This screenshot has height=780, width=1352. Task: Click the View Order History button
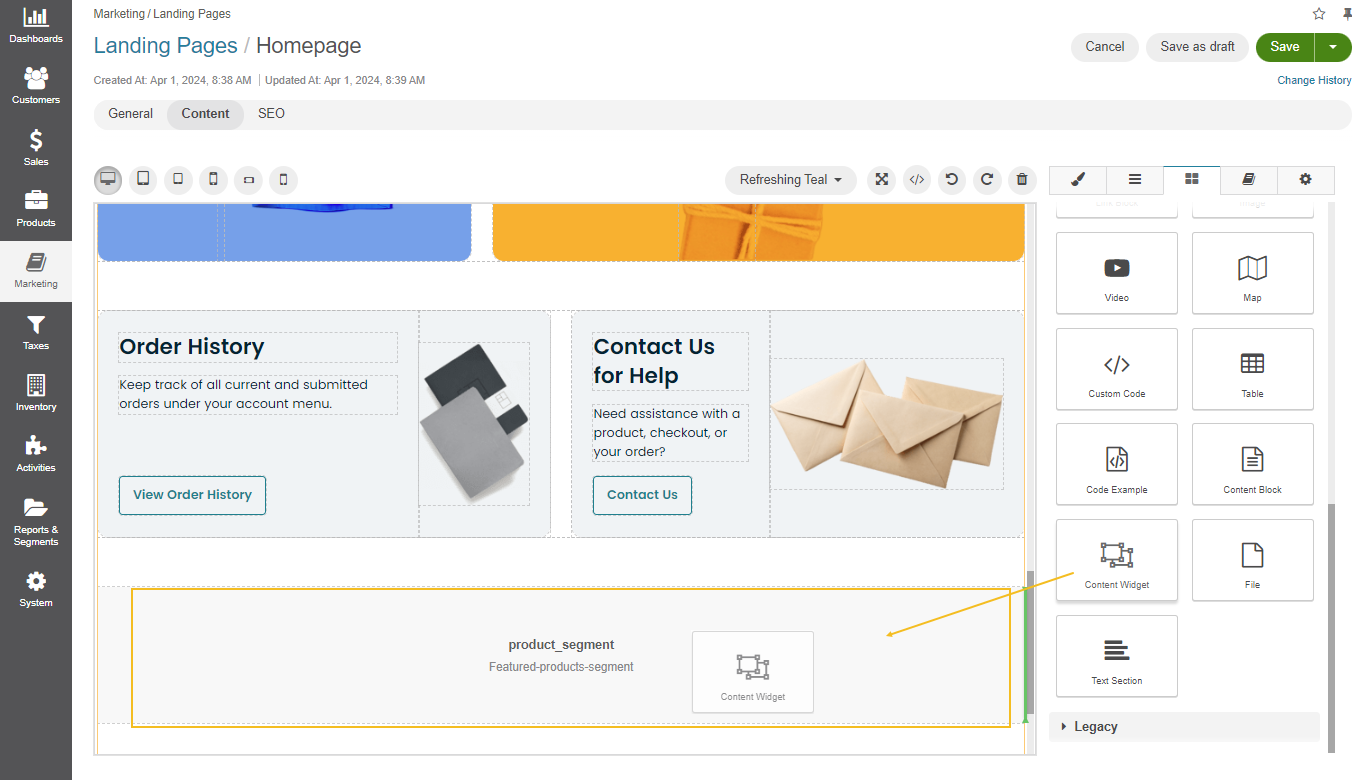click(x=193, y=495)
